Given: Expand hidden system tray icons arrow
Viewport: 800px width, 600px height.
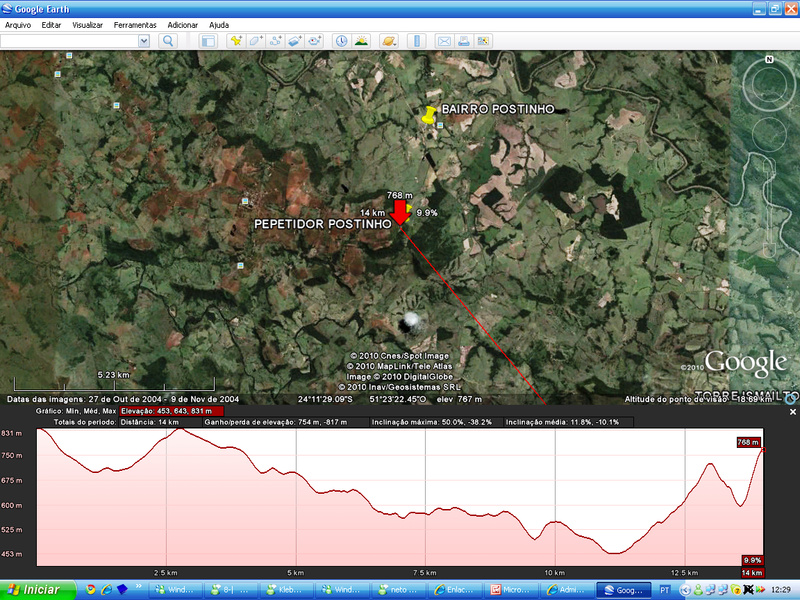Looking at the screenshot, I should coord(685,590).
